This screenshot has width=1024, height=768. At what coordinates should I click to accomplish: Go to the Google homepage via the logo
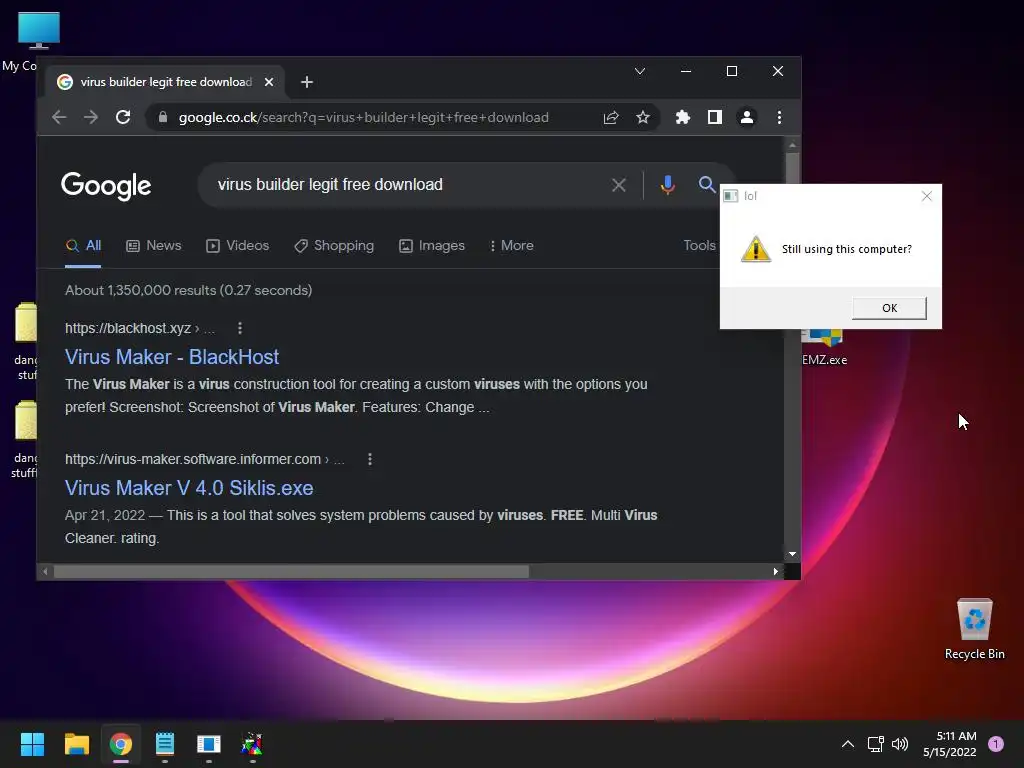tap(106, 186)
